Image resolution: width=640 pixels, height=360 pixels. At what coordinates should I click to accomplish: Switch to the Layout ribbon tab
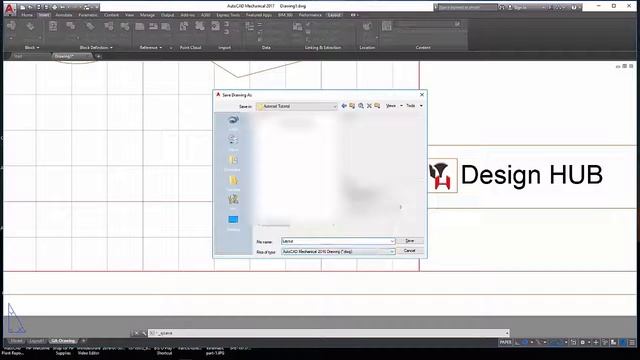334,15
